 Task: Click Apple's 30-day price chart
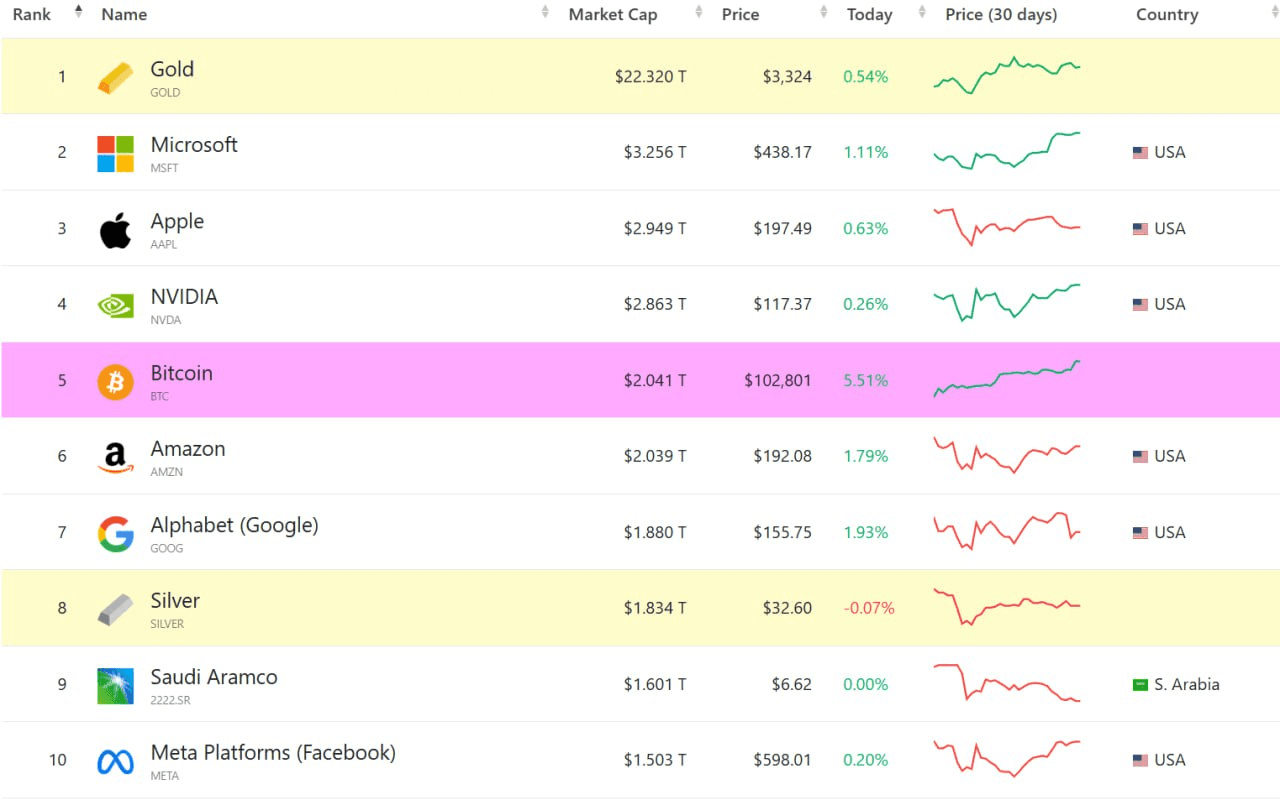pyautogui.click(x=1007, y=227)
